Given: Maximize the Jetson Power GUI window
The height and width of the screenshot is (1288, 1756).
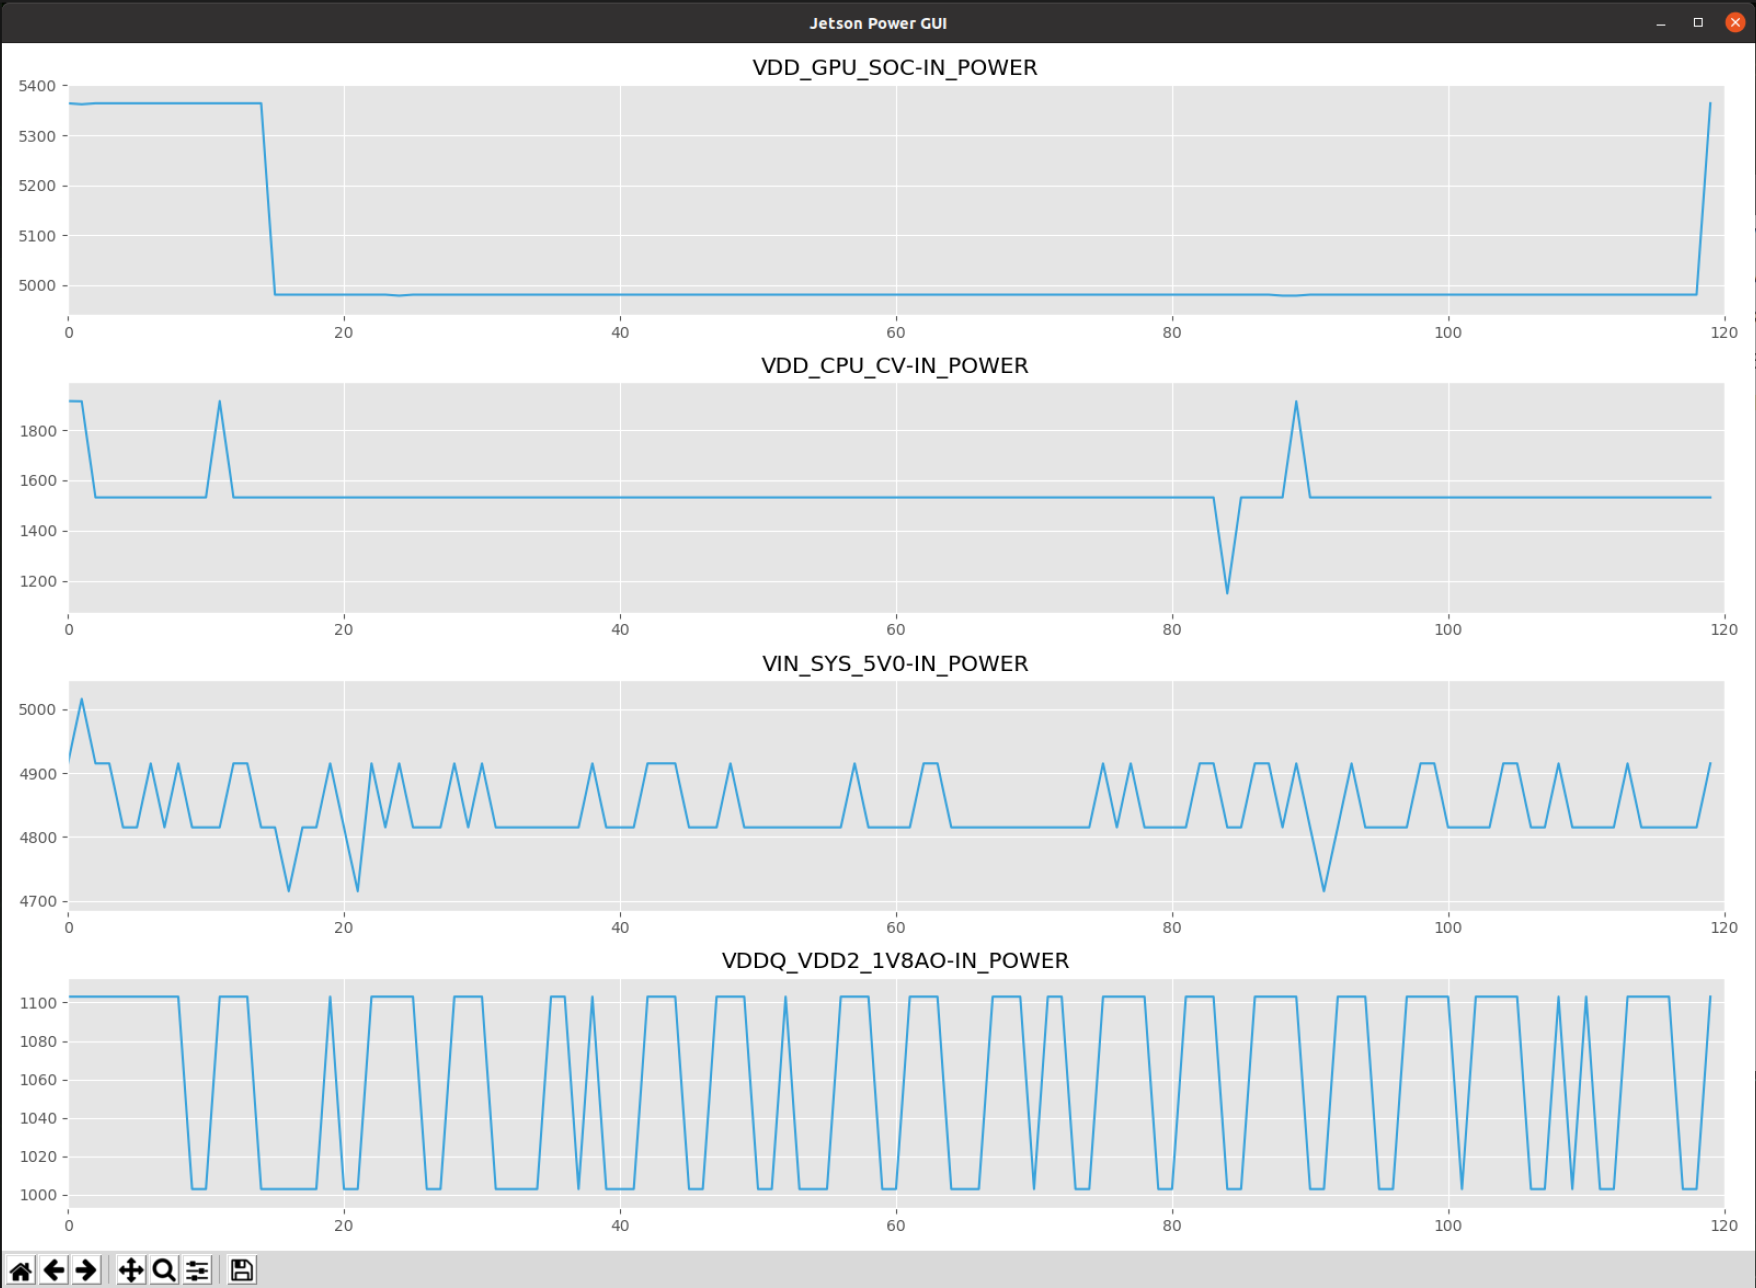Looking at the screenshot, I should [x=1695, y=21].
